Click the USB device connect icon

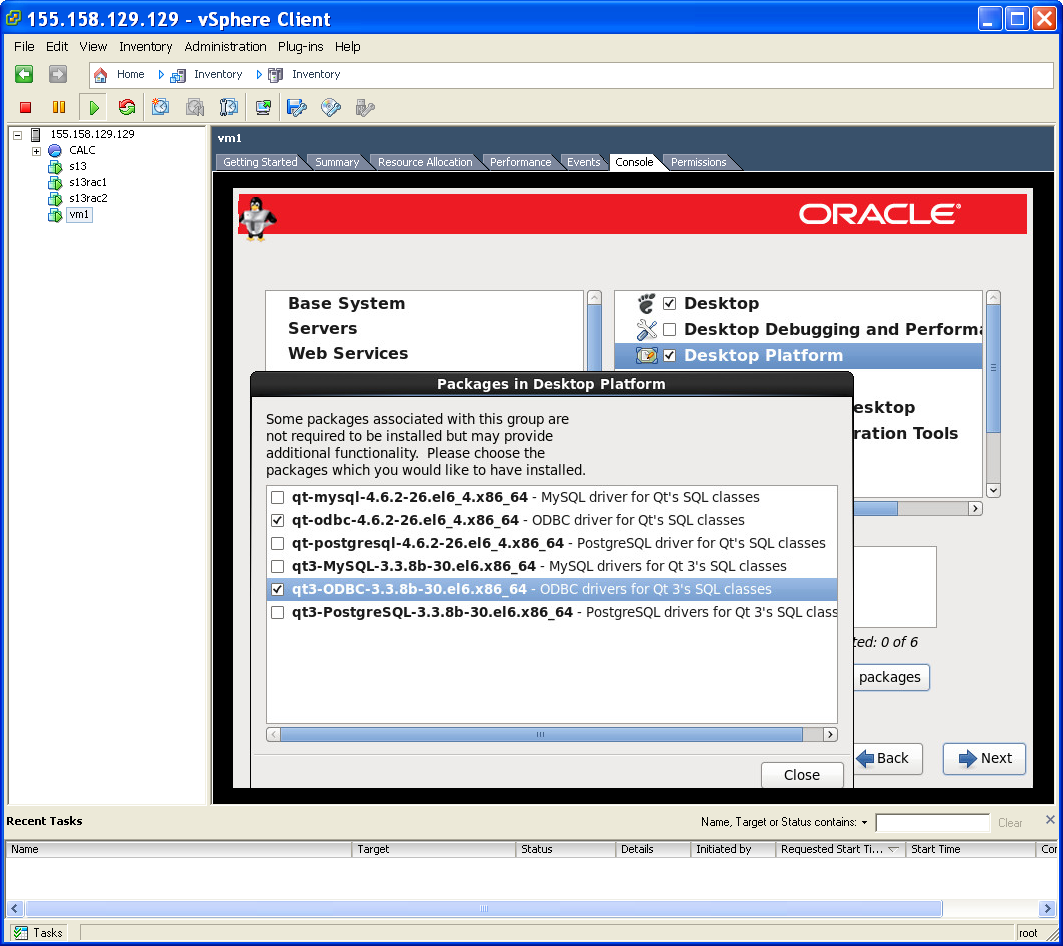click(x=365, y=107)
